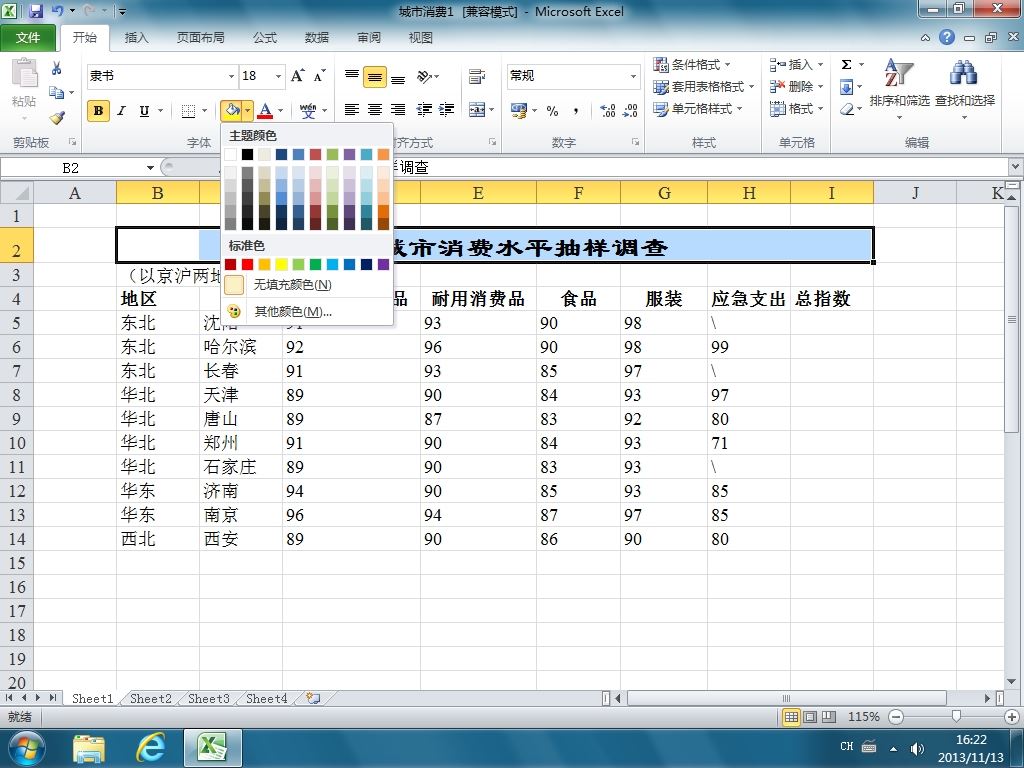Select column header E
The image size is (1024, 768).
point(478,193)
